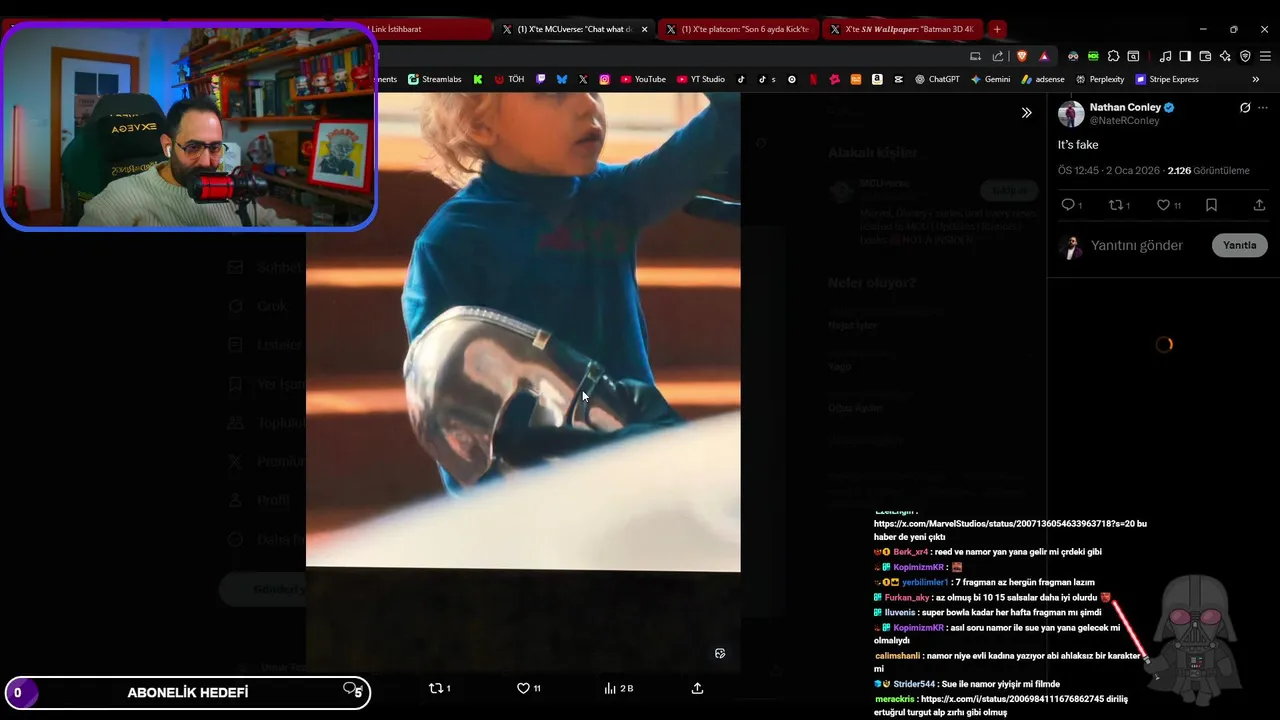Share icon below the media viewer
Image resolution: width=1280 pixels, height=720 pixels.
point(697,688)
